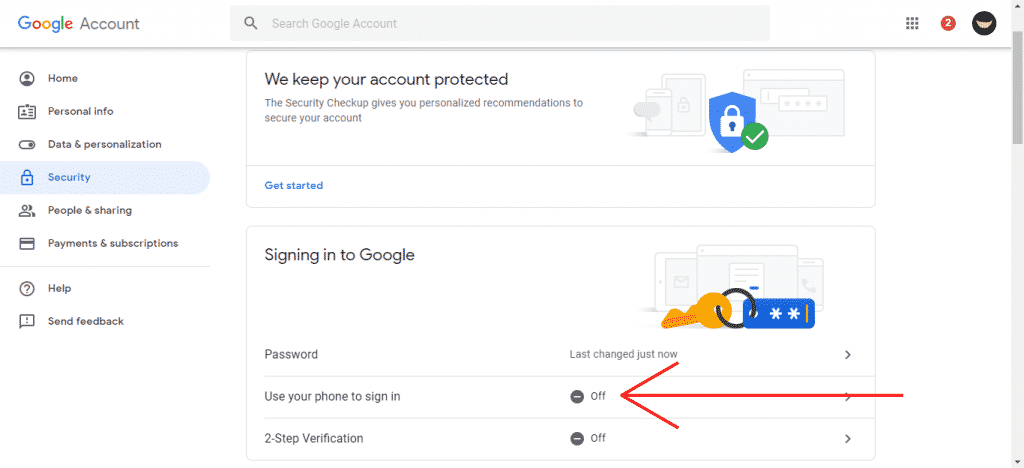Viewport: 1024px width, 468px height.
Task: Click the search magnifier icon
Action: tap(251, 23)
